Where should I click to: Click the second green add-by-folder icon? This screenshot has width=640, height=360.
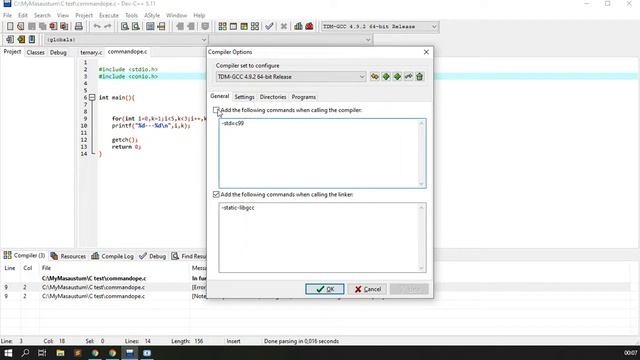pyautogui.click(x=397, y=76)
